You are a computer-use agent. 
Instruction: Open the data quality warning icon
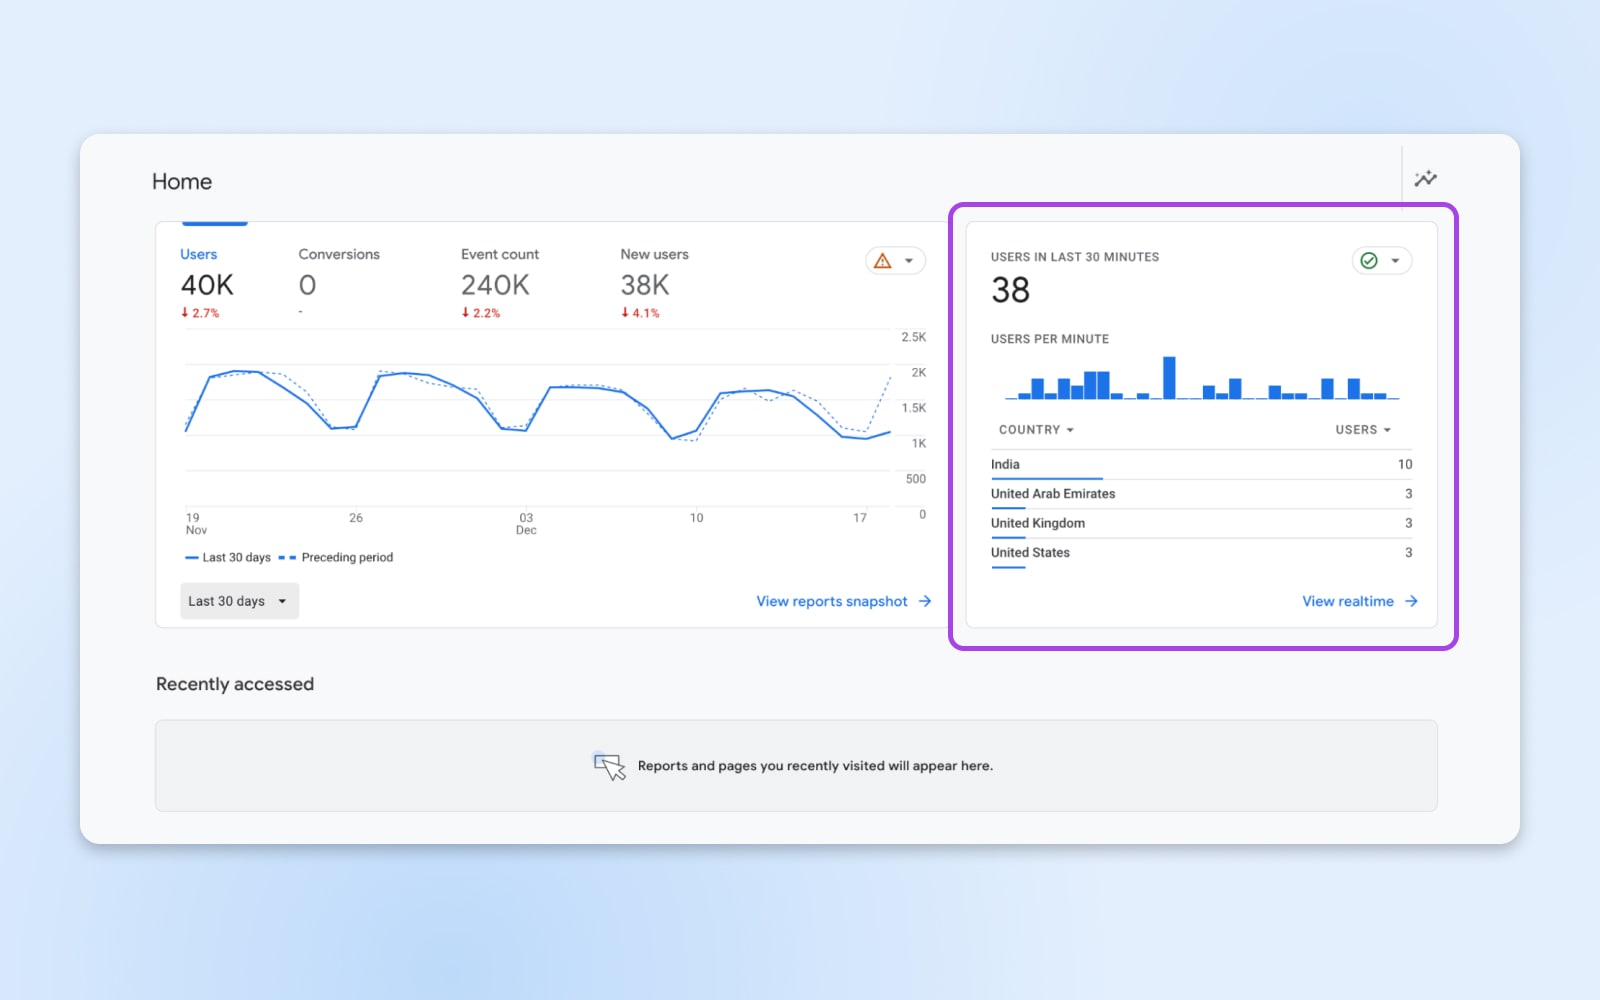coord(881,260)
